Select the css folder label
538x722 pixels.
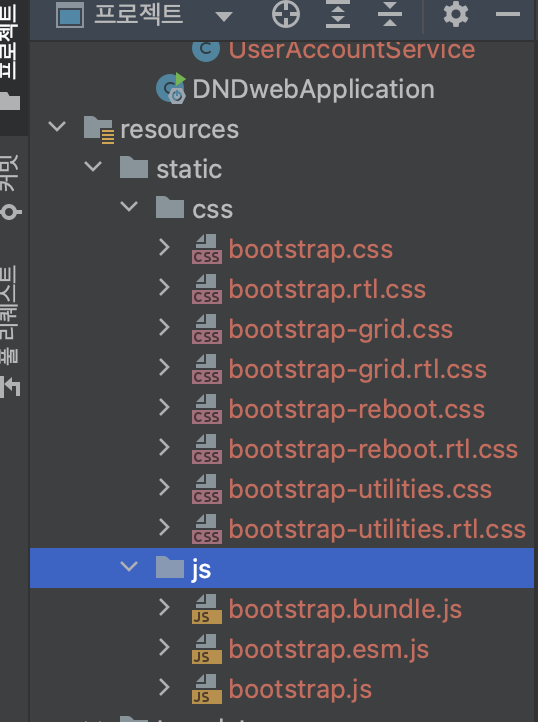pyautogui.click(x=213, y=210)
